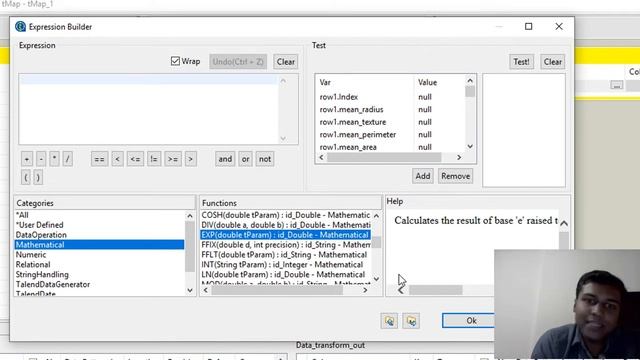Click the Undo(Ctrl + Z) button
Screen dimensions: 640x360
(238, 62)
